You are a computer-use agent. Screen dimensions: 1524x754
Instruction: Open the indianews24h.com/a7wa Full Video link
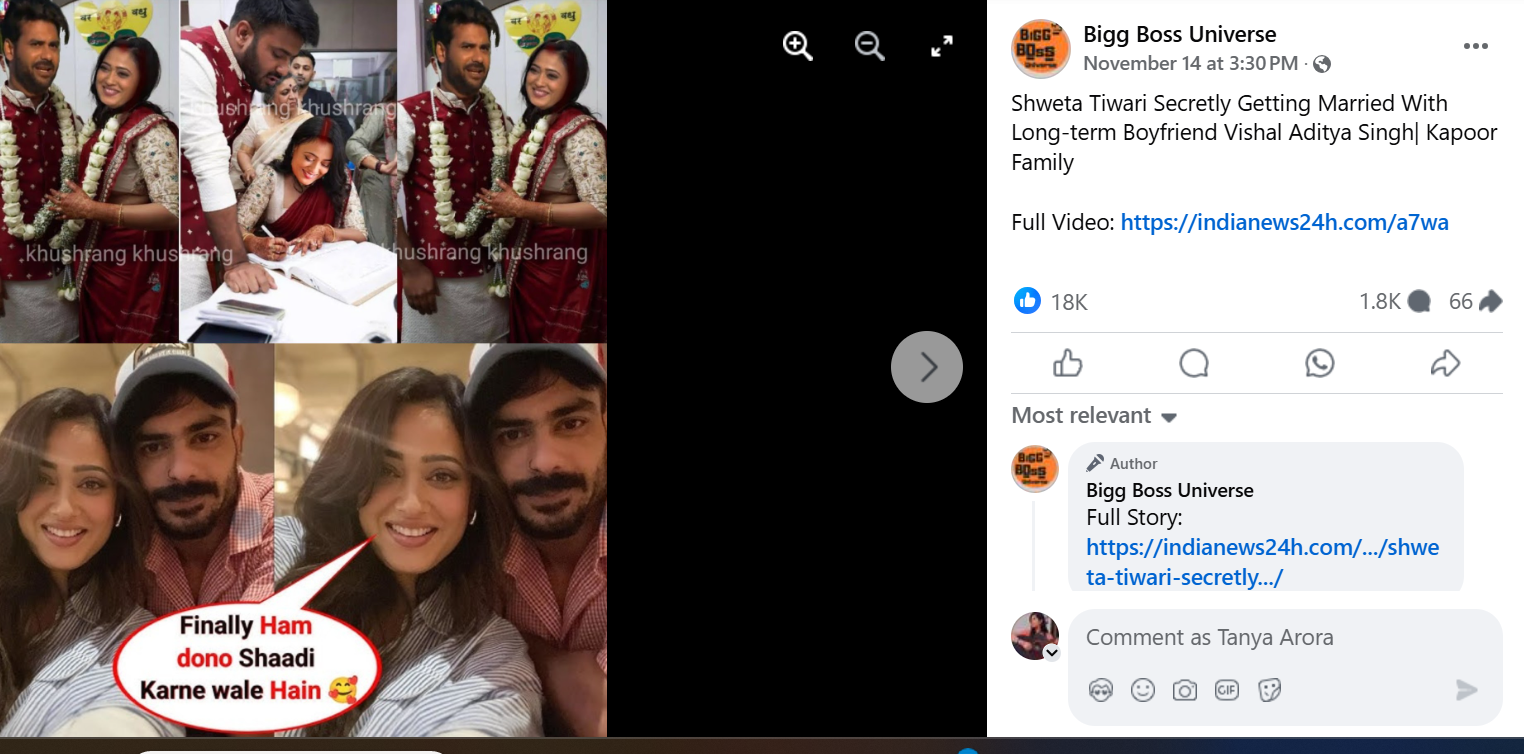click(1284, 222)
